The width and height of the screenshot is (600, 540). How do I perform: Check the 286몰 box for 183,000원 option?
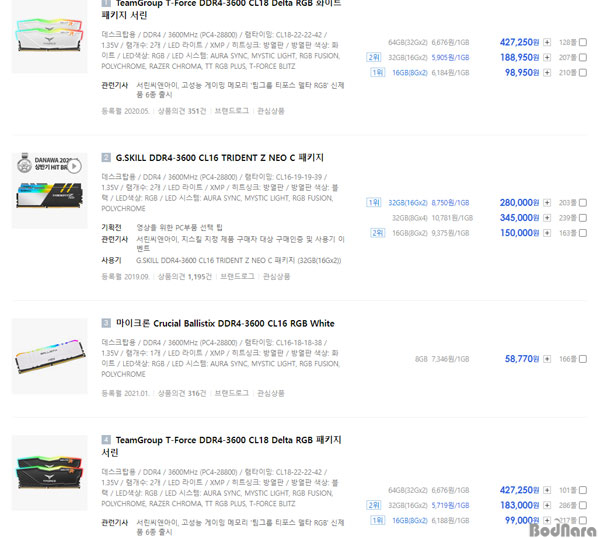[583, 506]
